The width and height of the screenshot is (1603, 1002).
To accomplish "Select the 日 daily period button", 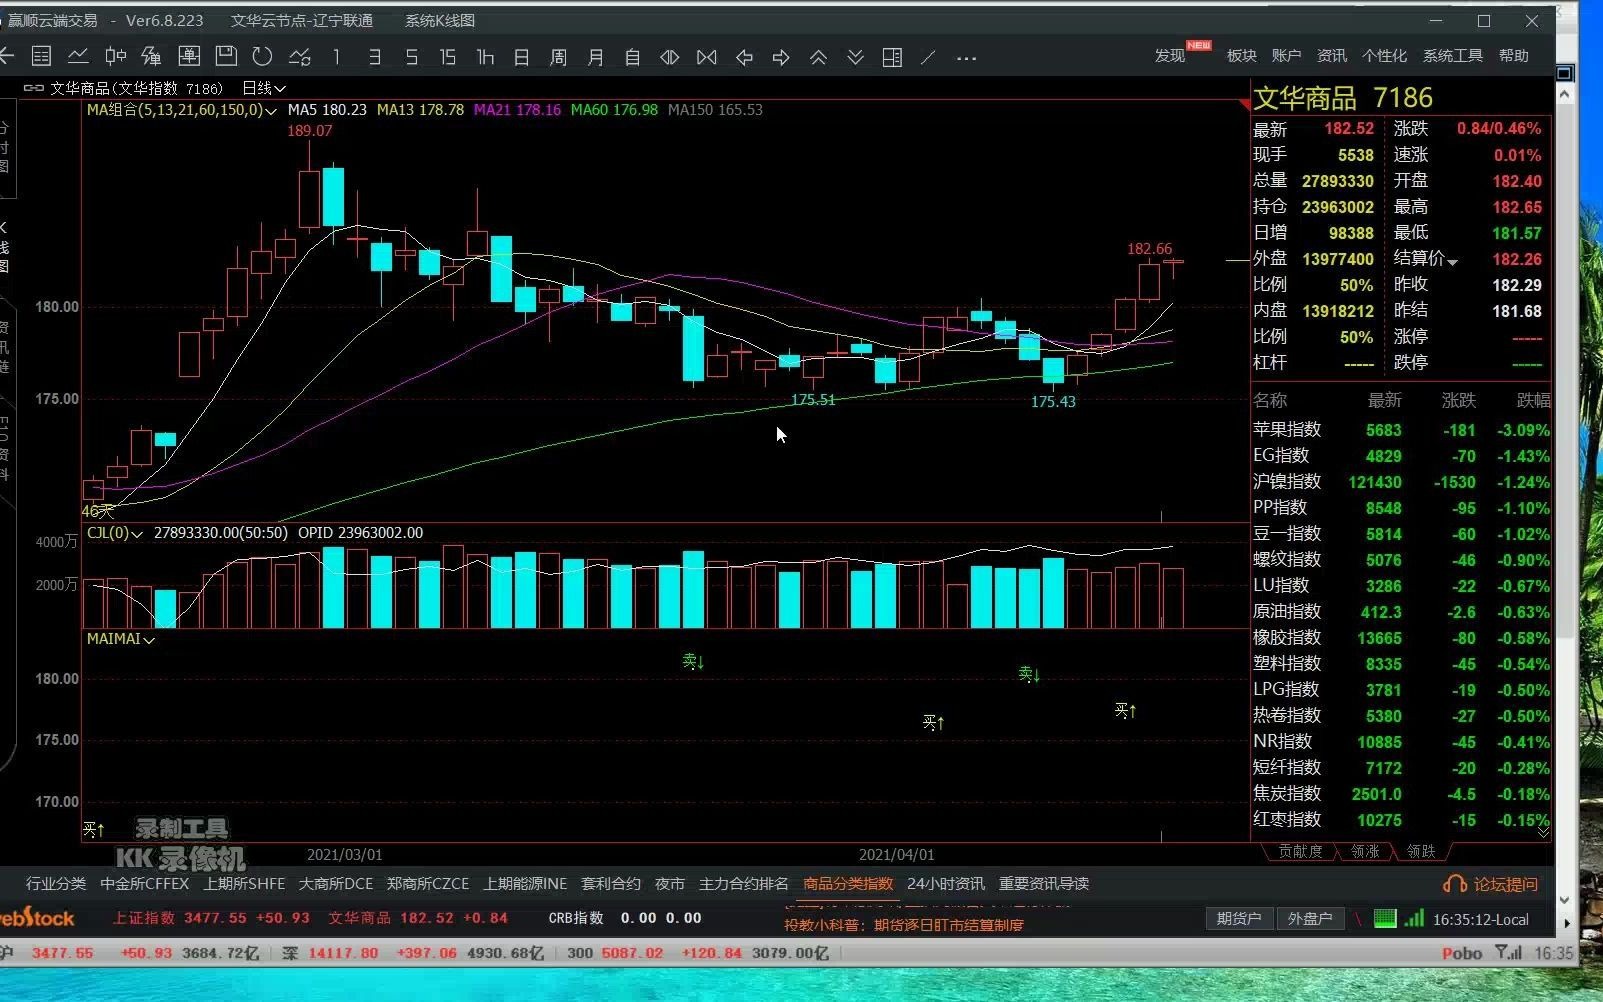I will pyautogui.click(x=521, y=57).
